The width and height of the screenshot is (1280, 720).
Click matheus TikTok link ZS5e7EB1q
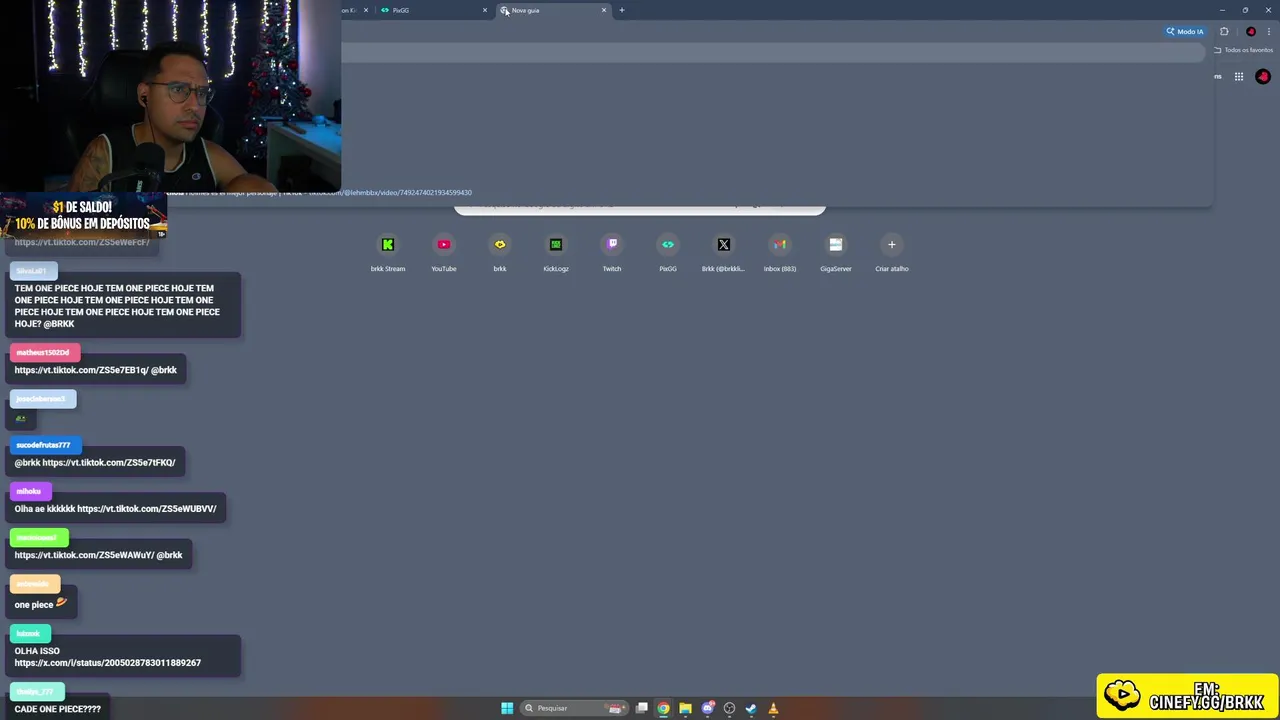(x=81, y=370)
